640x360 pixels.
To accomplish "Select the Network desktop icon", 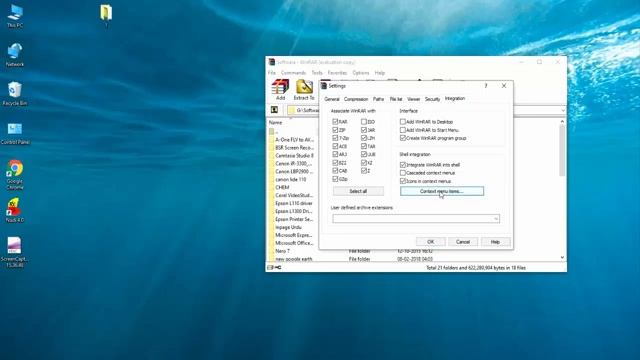I will pos(15,55).
